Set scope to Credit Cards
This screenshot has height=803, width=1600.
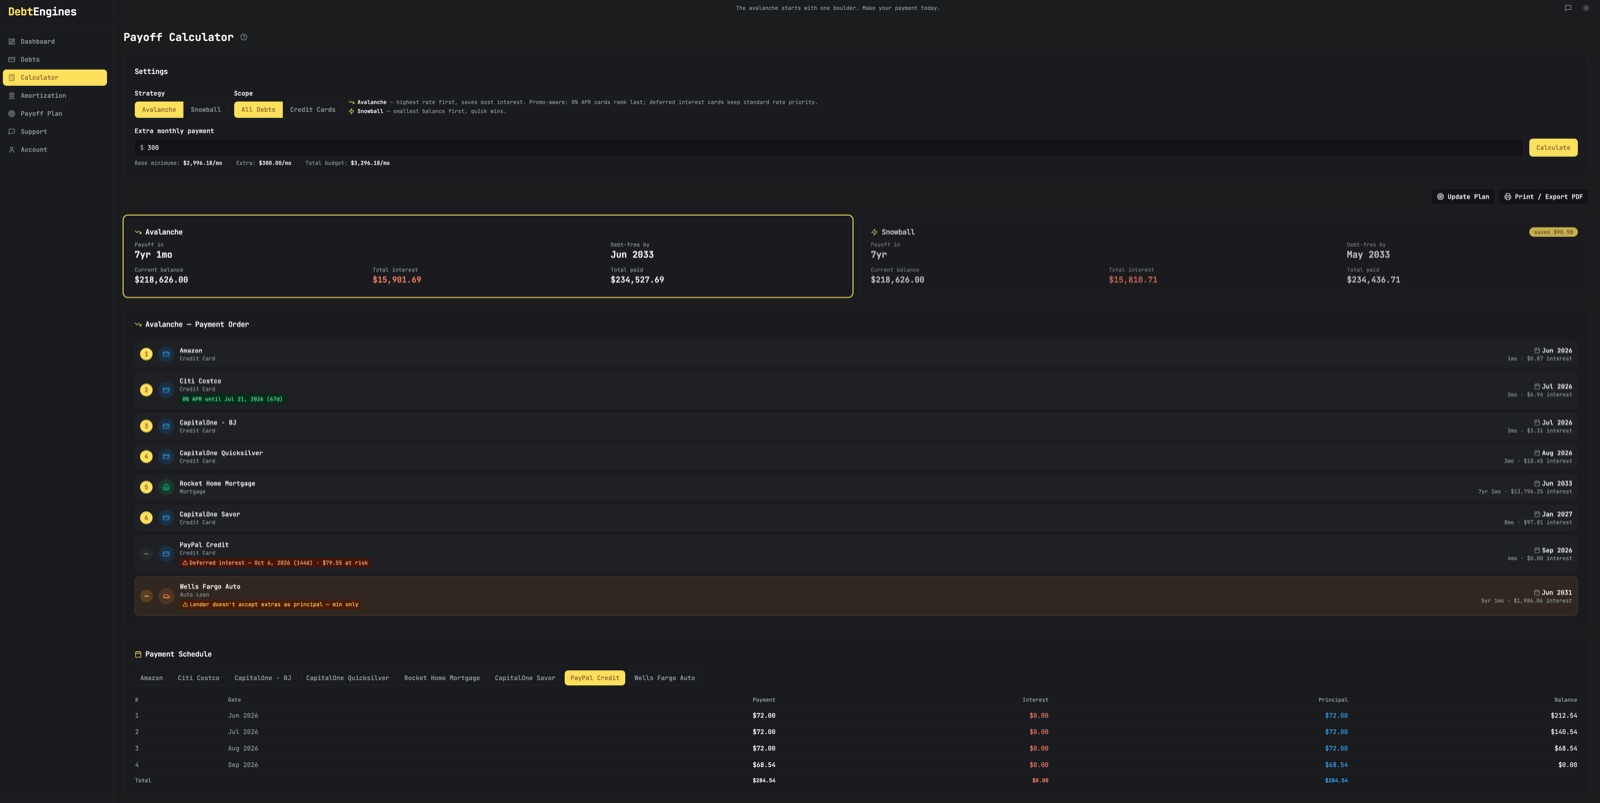pos(312,110)
